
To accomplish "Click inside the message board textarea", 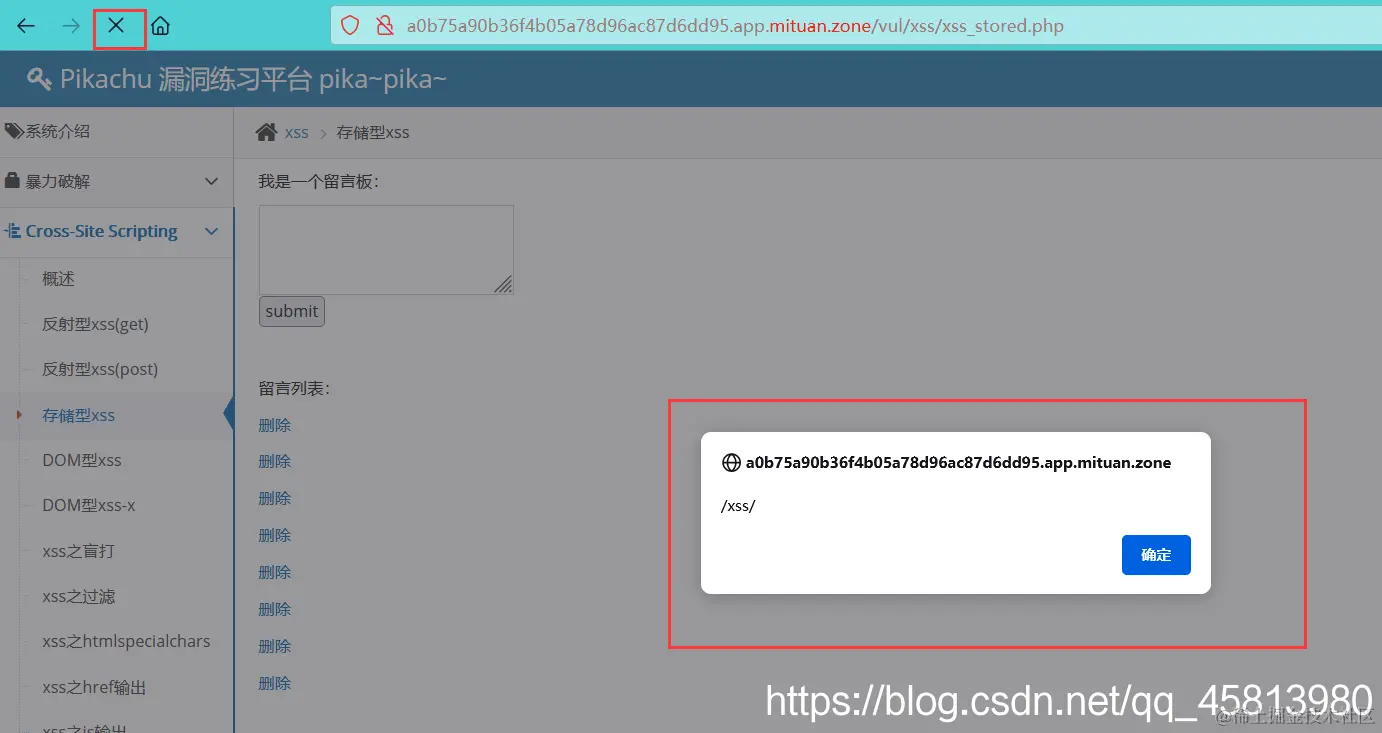I will [386, 250].
